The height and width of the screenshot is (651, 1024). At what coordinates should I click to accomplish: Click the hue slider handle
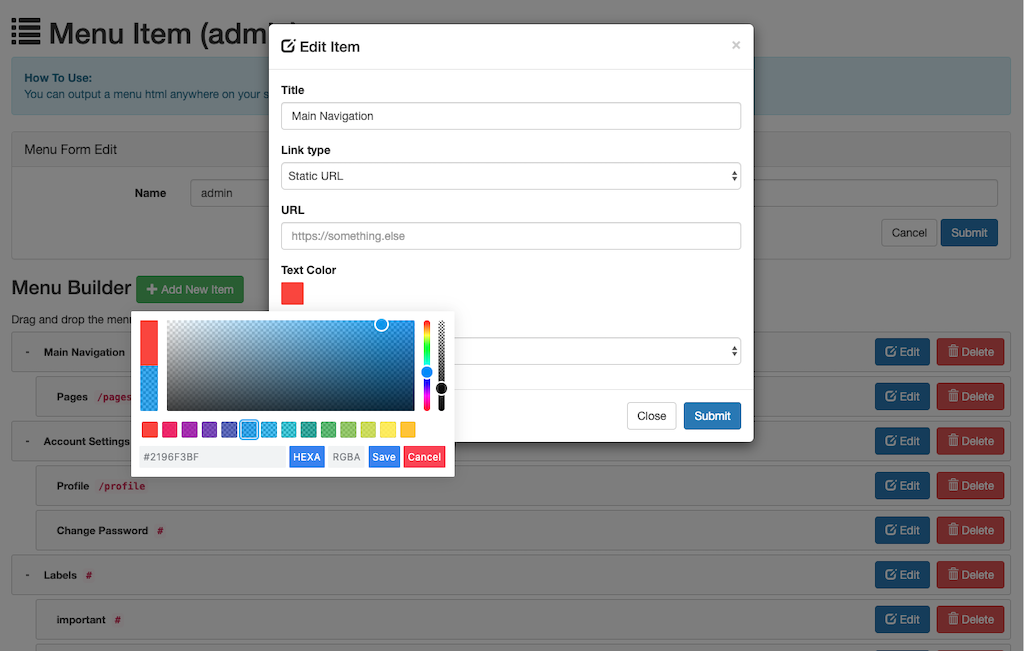pos(426,372)
